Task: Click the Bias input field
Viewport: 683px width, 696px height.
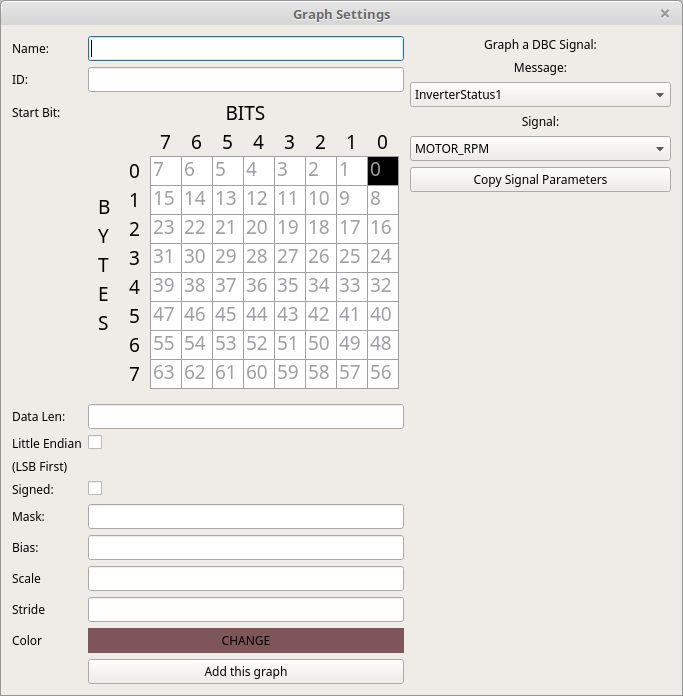Action: click(x=245, y=547)
